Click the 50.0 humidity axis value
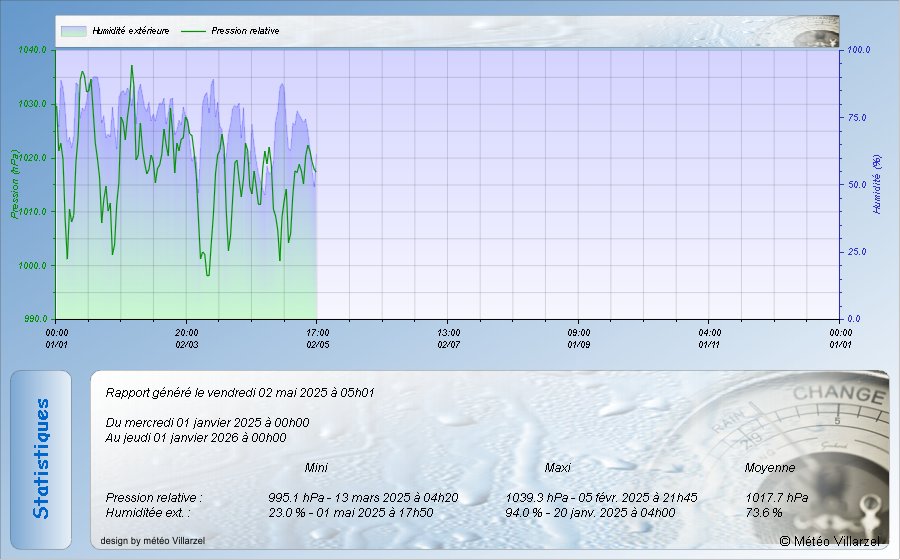 (857, 185)
